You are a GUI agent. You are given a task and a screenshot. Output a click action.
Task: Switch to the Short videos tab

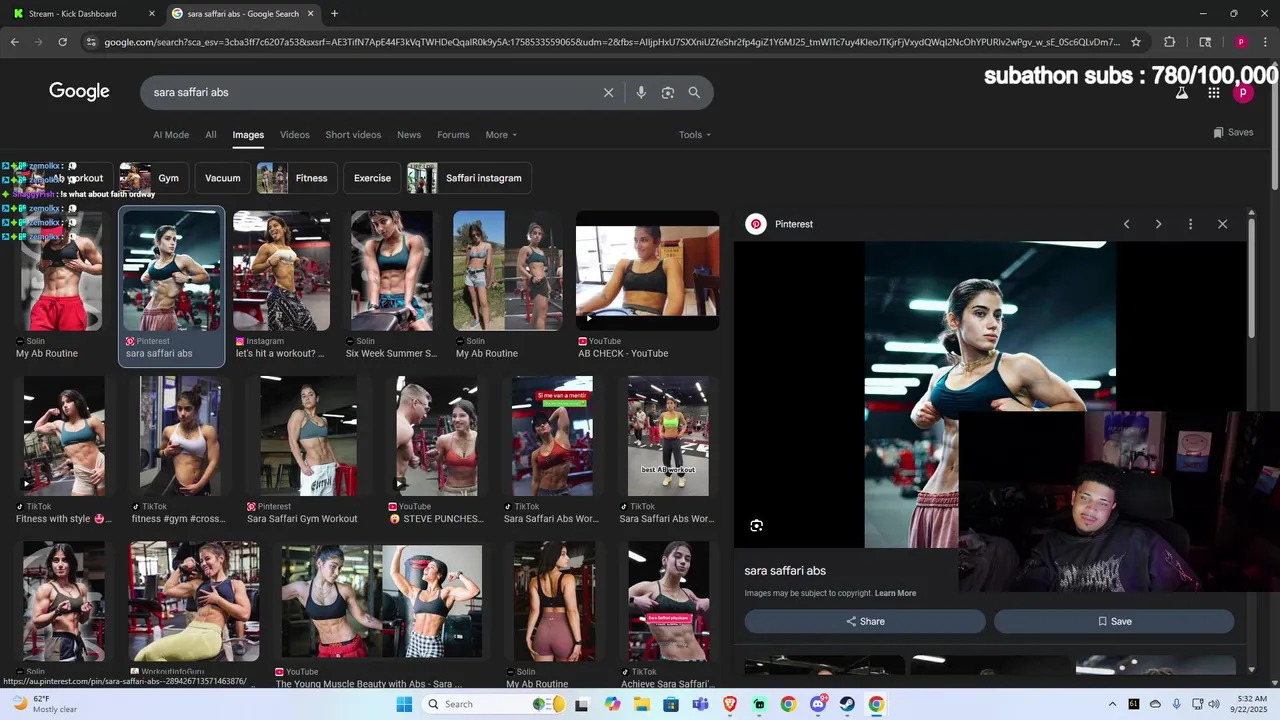pyautogui.click(x=353, y=135)
